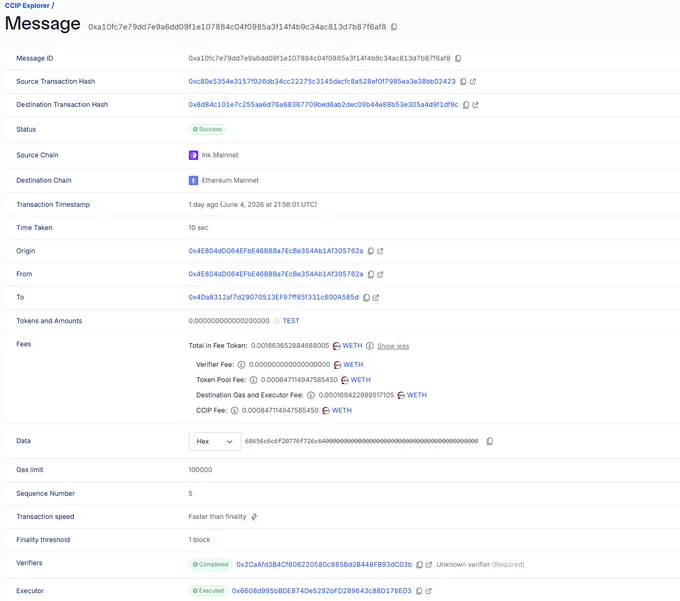Screen dimensions: 680x601
Task: Click the Finality threshold value '1 block'
Action: point(199,540)
